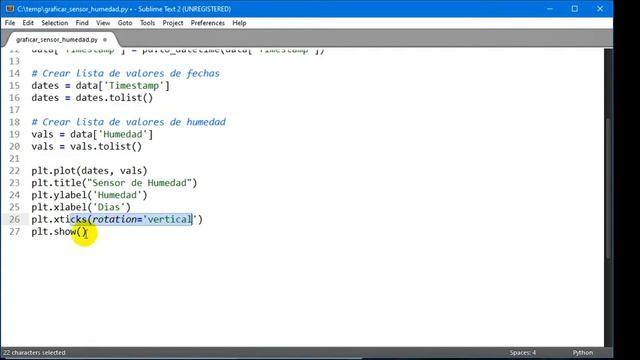Click the Sublime Text app icon in title bar
640x360 pixels.
tap(9, 9)
